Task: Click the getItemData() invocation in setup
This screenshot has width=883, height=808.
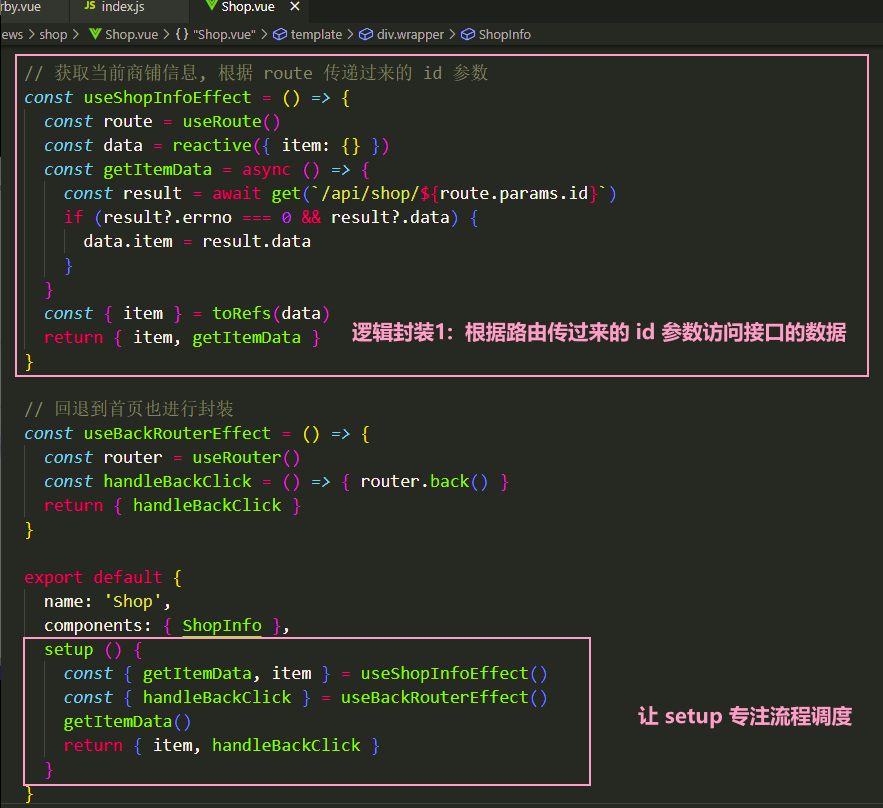Action: click(x=127, y=721)
